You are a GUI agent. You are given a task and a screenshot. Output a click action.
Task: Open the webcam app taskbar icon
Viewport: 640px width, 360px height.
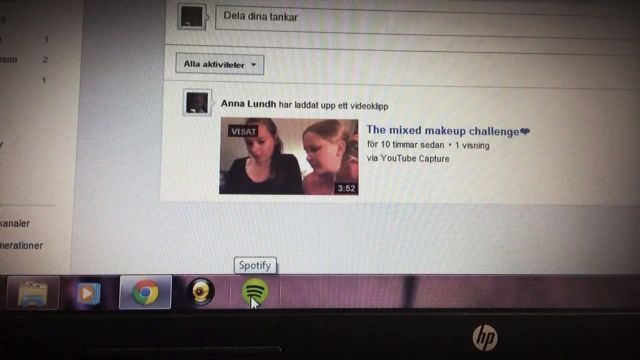pyautogui.click(x=201, y=292)
